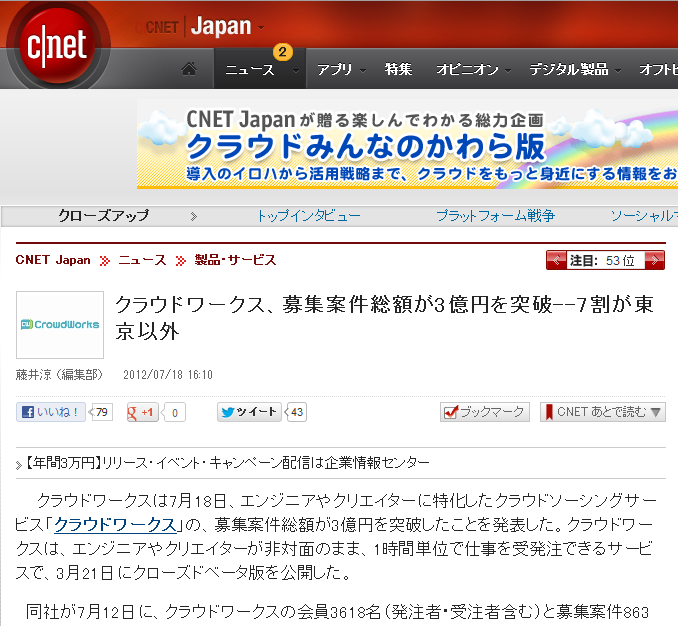Click the Facebook like count 79

101,412
